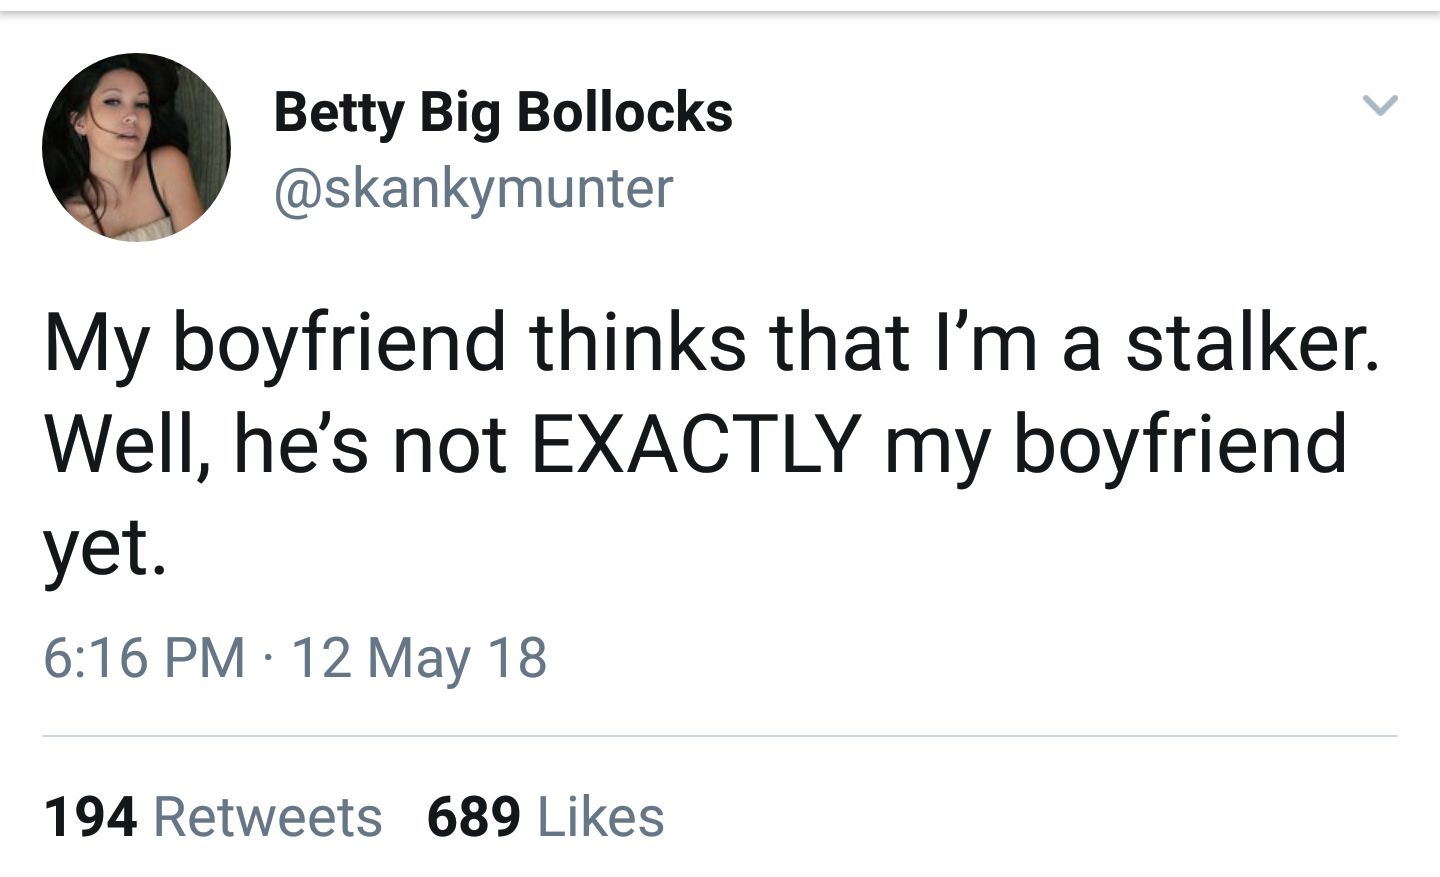Screen dimensions: 1440x877
Task: Click Betty Big Bollocks profile picture
Action: 136,147
